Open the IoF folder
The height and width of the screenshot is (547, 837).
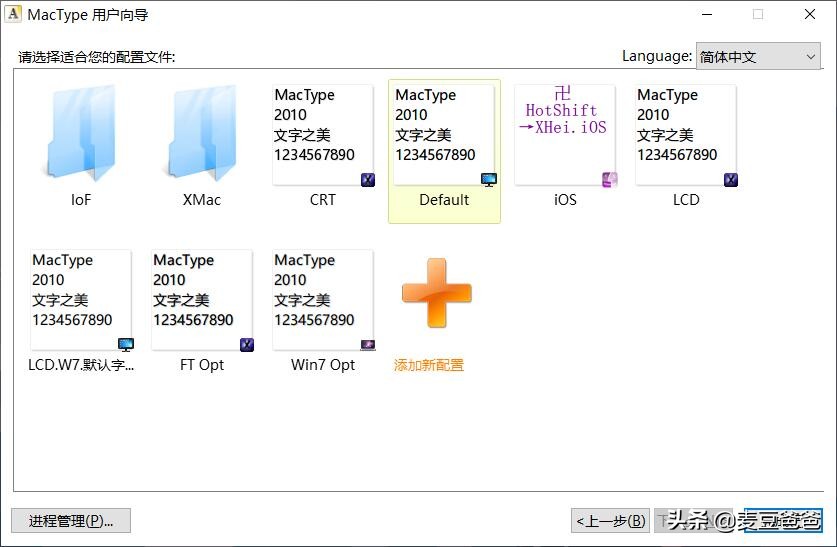(x=81, y=134)
